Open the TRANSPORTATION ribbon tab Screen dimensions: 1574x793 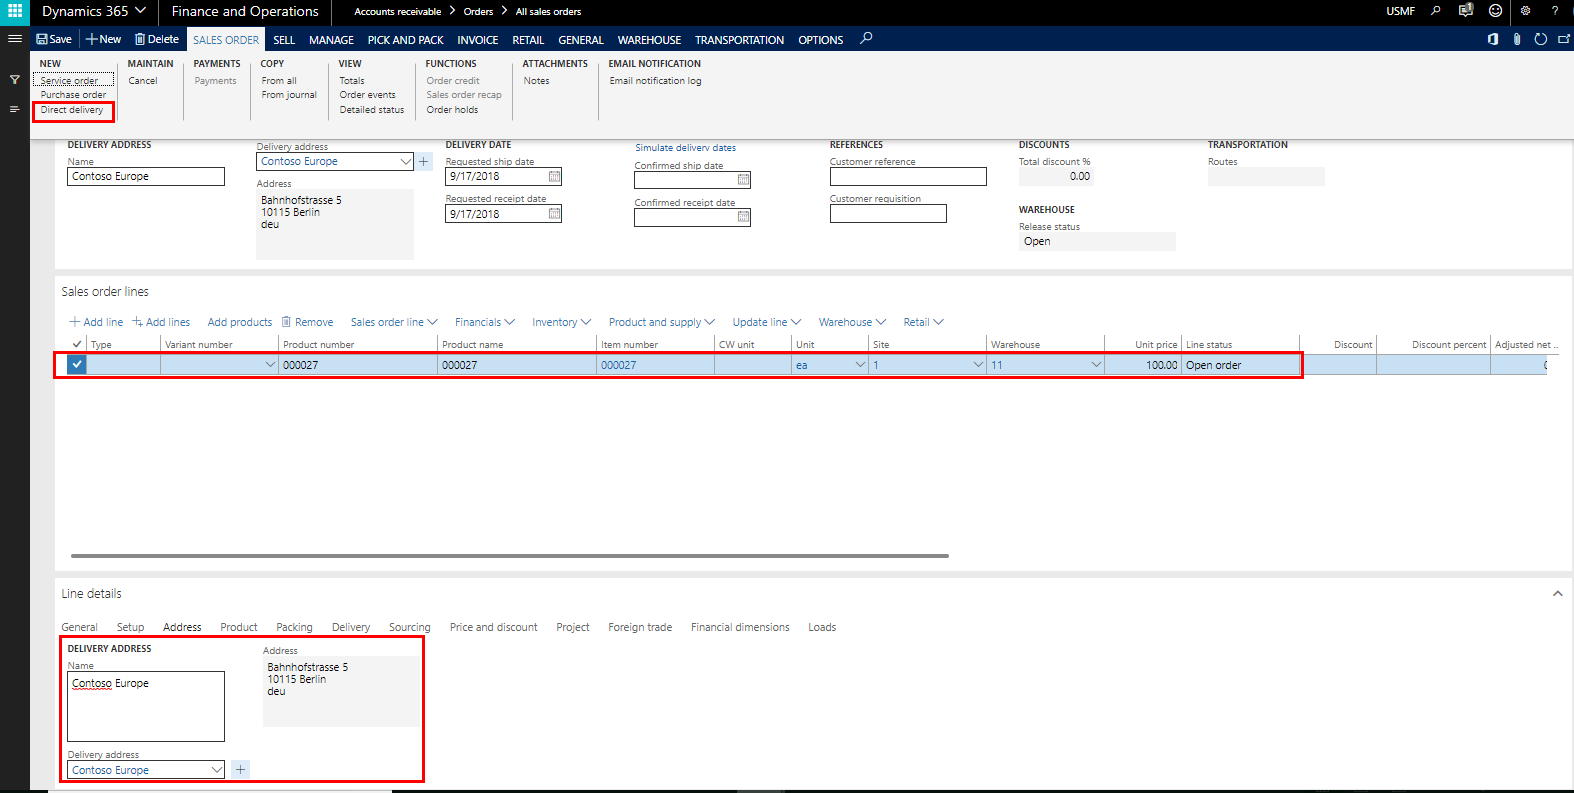740,40
